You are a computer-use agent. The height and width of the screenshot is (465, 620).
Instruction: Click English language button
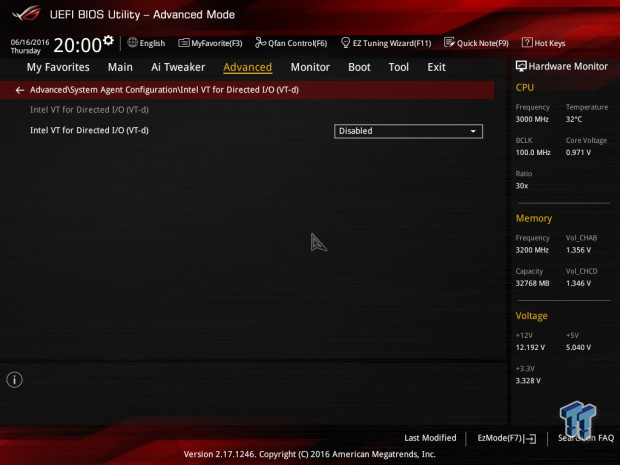[152, 43]
